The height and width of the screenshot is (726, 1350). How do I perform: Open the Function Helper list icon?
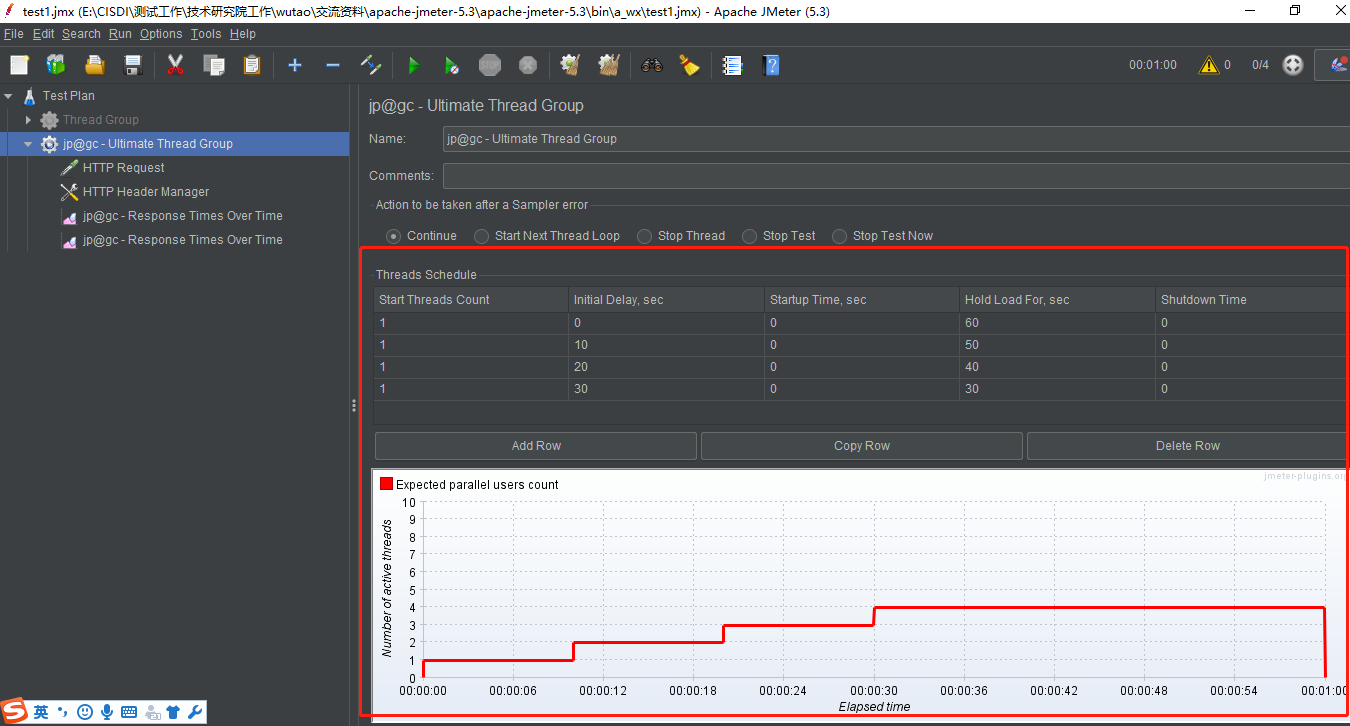732,65
